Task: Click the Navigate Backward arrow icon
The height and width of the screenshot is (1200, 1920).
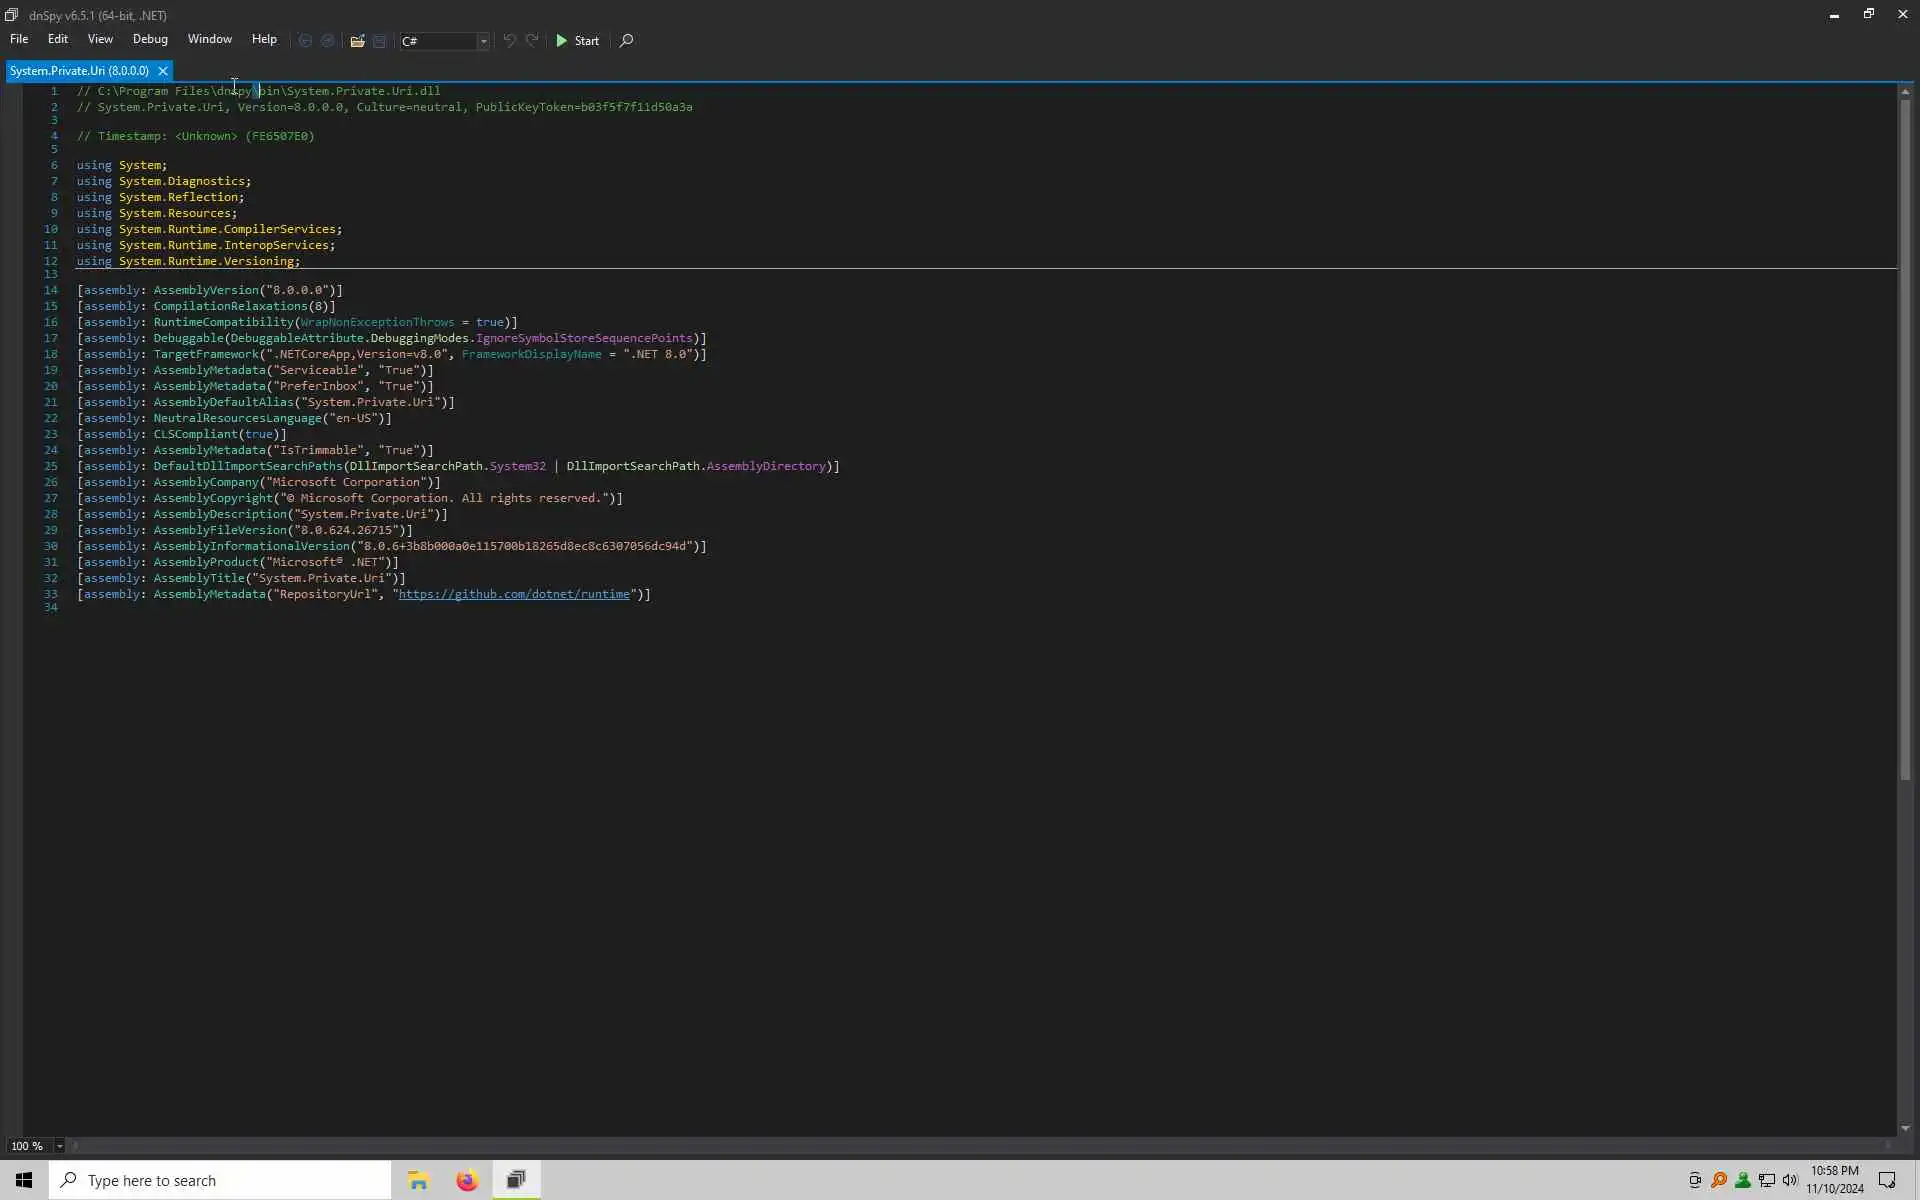Action: click(x=305, y=41)
